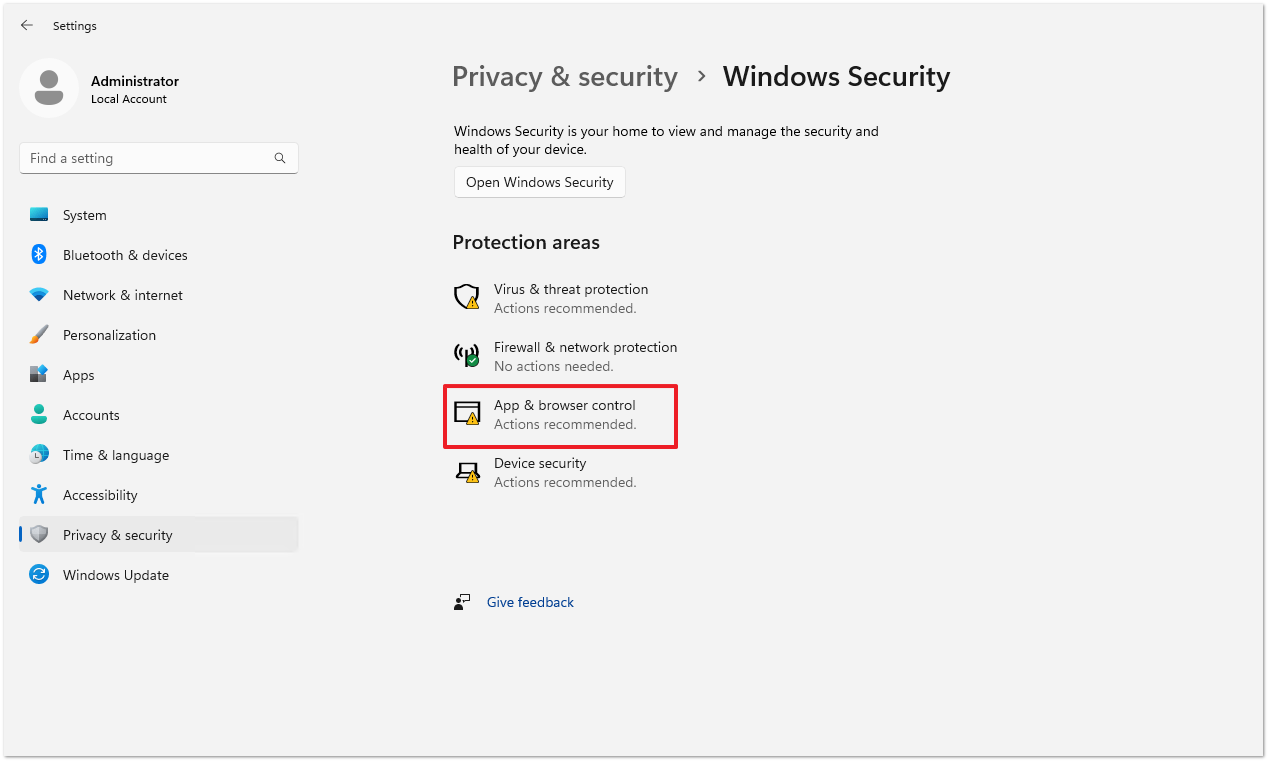This screenshot has width=1268, height=761.
Task: Open the Apps settings page
Action: click(78, 375)
